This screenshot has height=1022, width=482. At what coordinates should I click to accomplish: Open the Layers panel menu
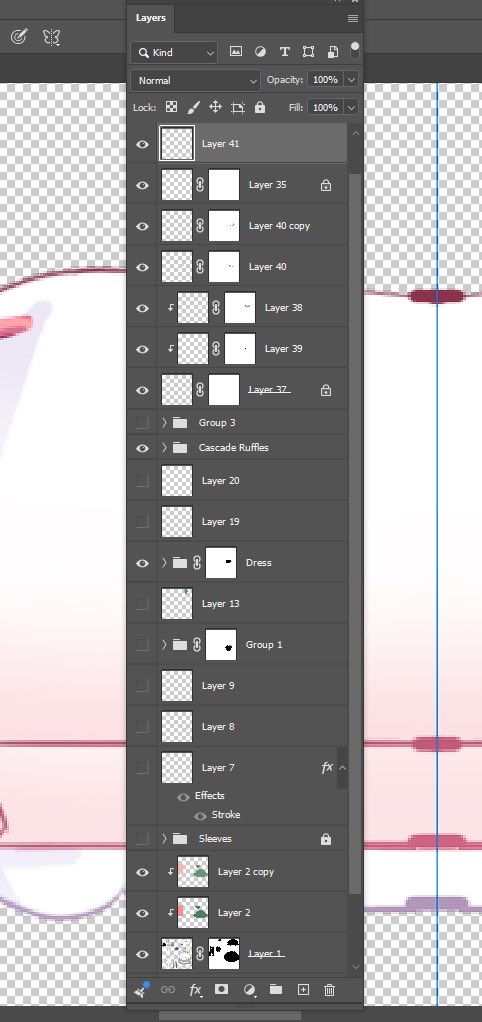click(352, 18)
